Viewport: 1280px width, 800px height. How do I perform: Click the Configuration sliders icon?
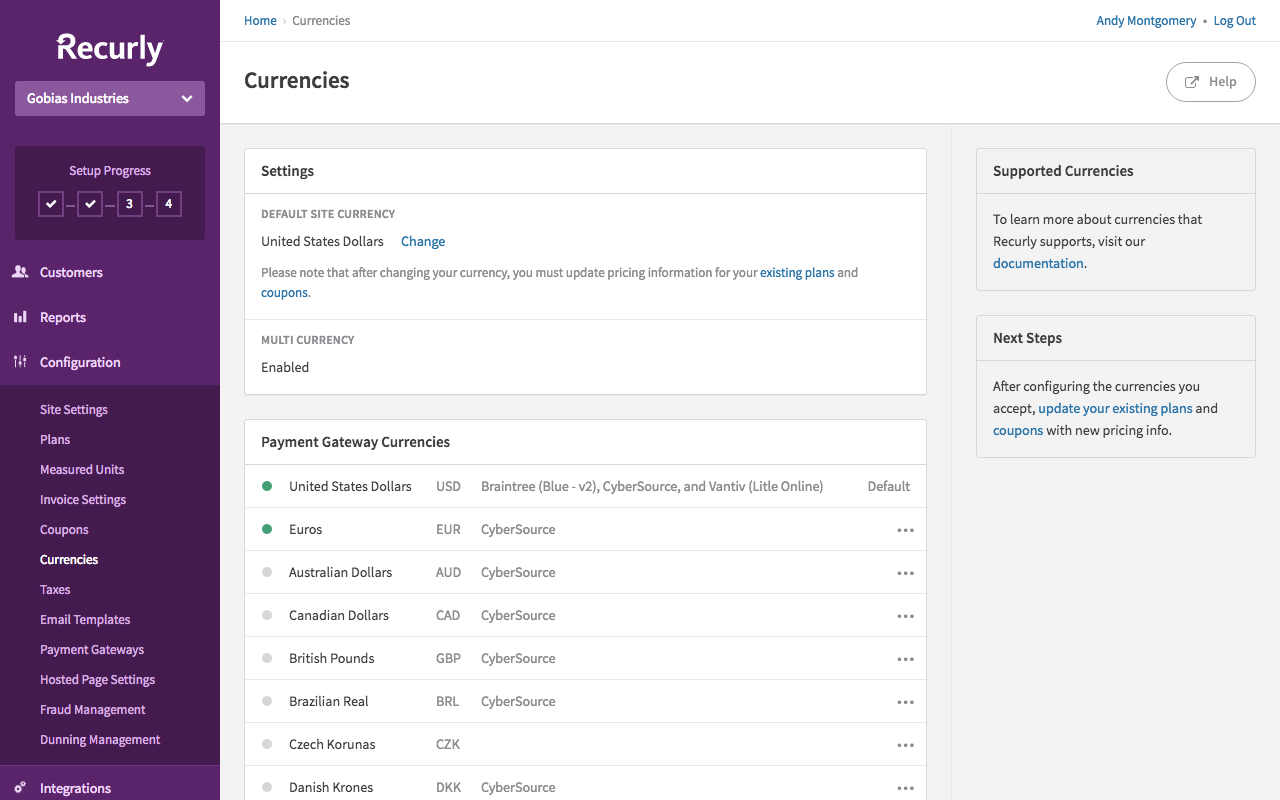click(21, 361)
